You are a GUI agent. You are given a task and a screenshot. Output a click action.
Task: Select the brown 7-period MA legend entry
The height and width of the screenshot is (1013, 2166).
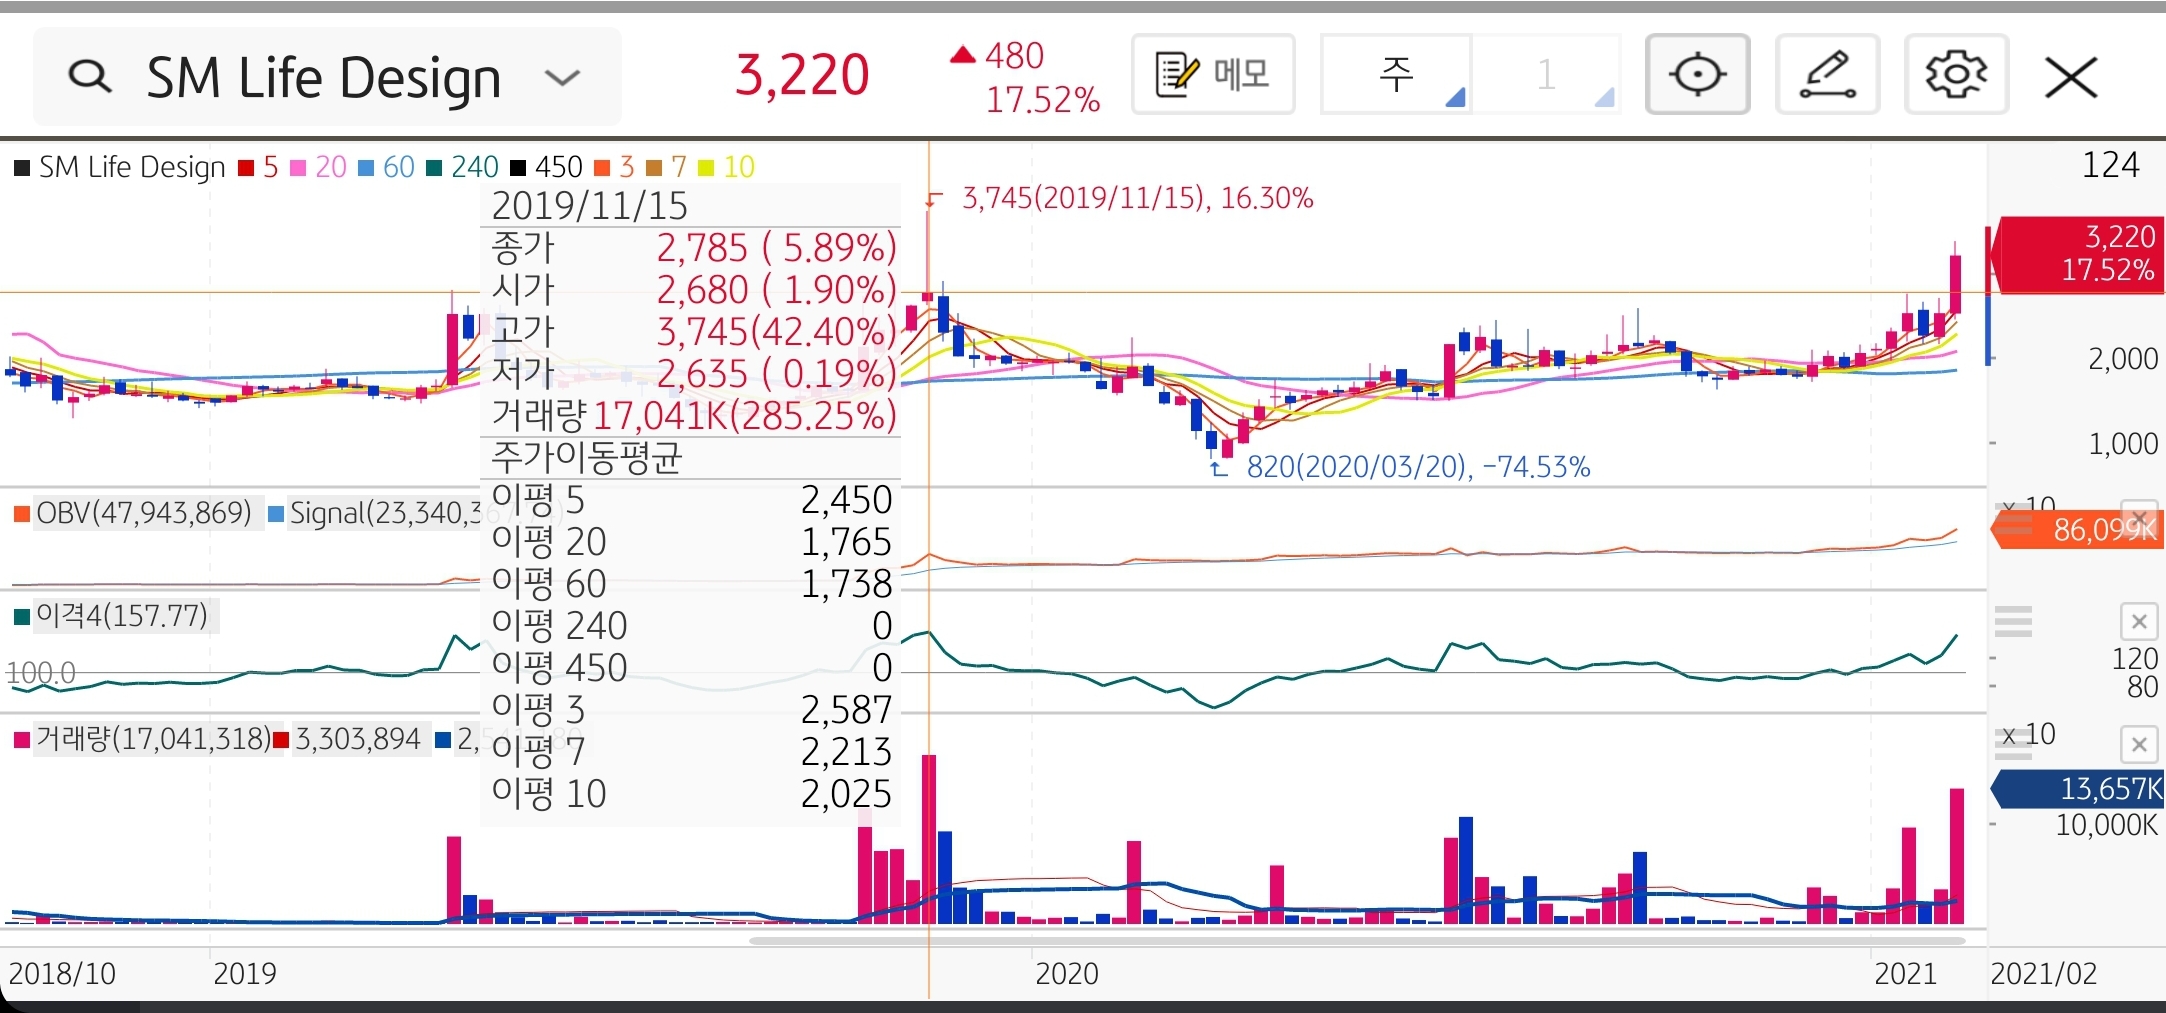pos(666,167)
